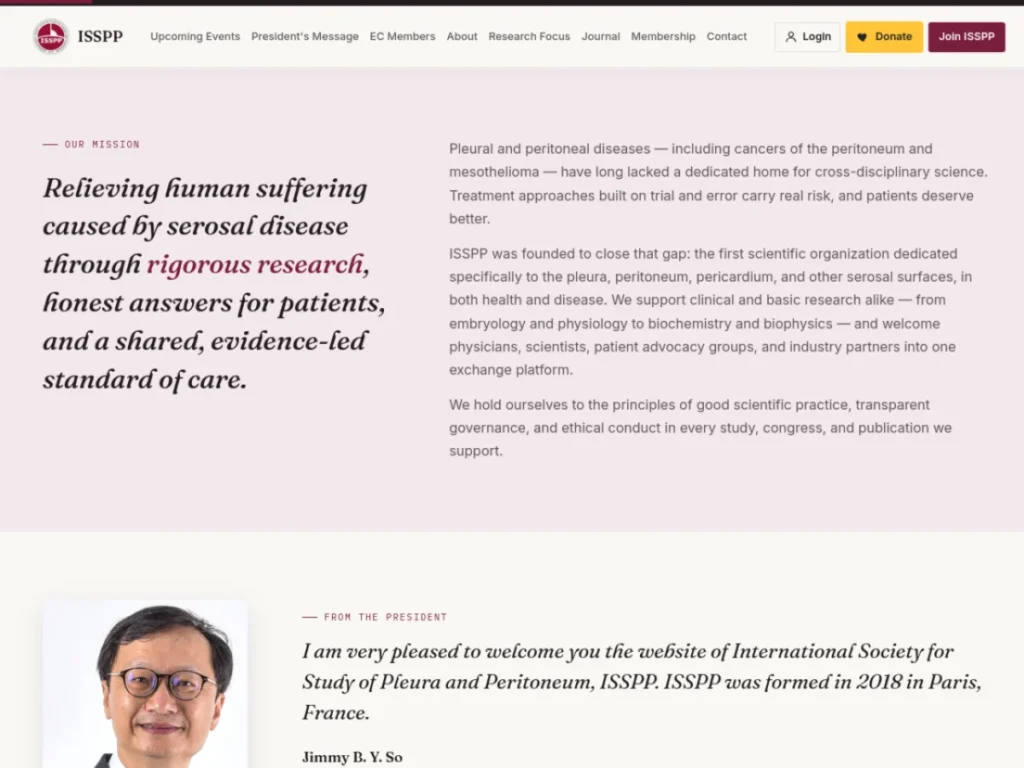
Task: Go to the Journal page
Action: point(601,37)
